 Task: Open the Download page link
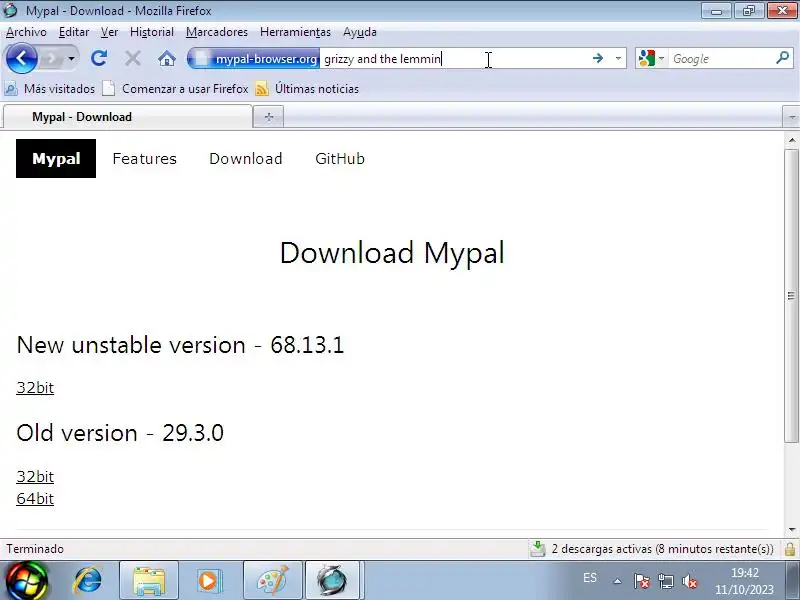coord(246,159)
